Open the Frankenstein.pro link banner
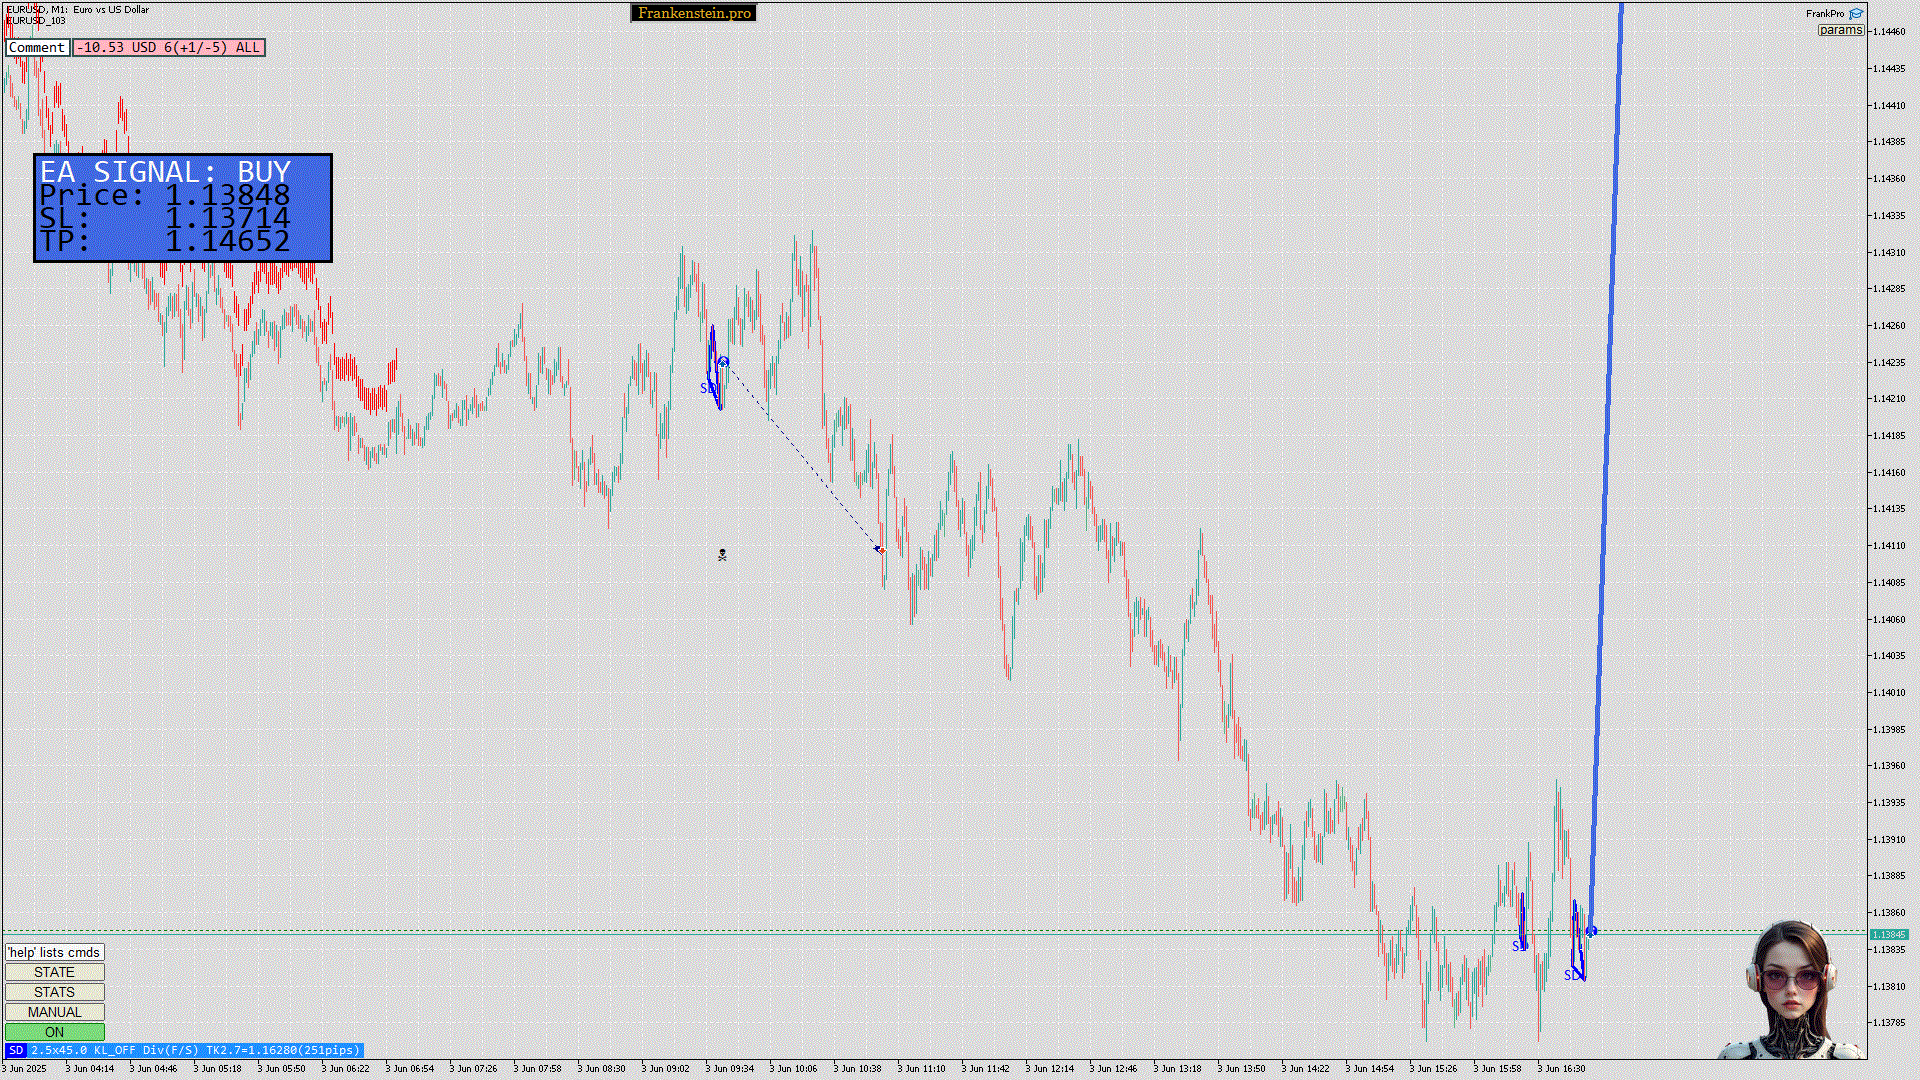The height and width of the screenshot is (1080, 1920). (x=694, y=13)
